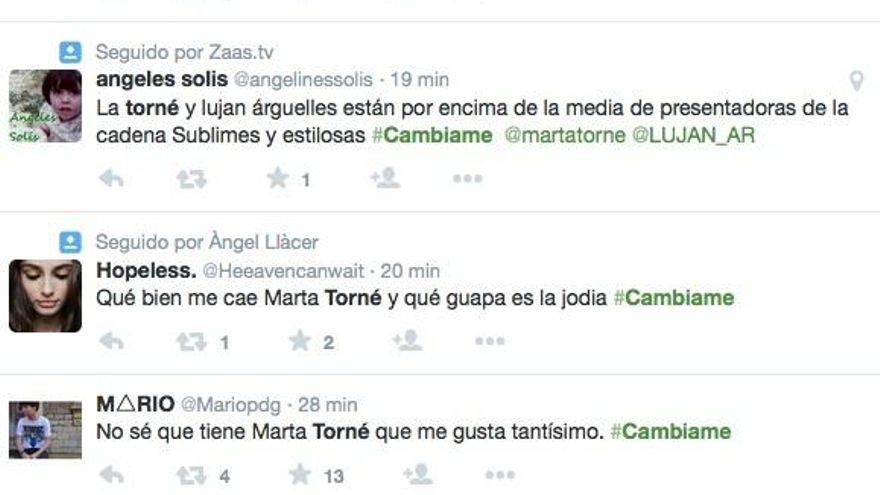Reply to the Hopeless. tweet
This screenshot has width=880, height=495.
point(111,341)
